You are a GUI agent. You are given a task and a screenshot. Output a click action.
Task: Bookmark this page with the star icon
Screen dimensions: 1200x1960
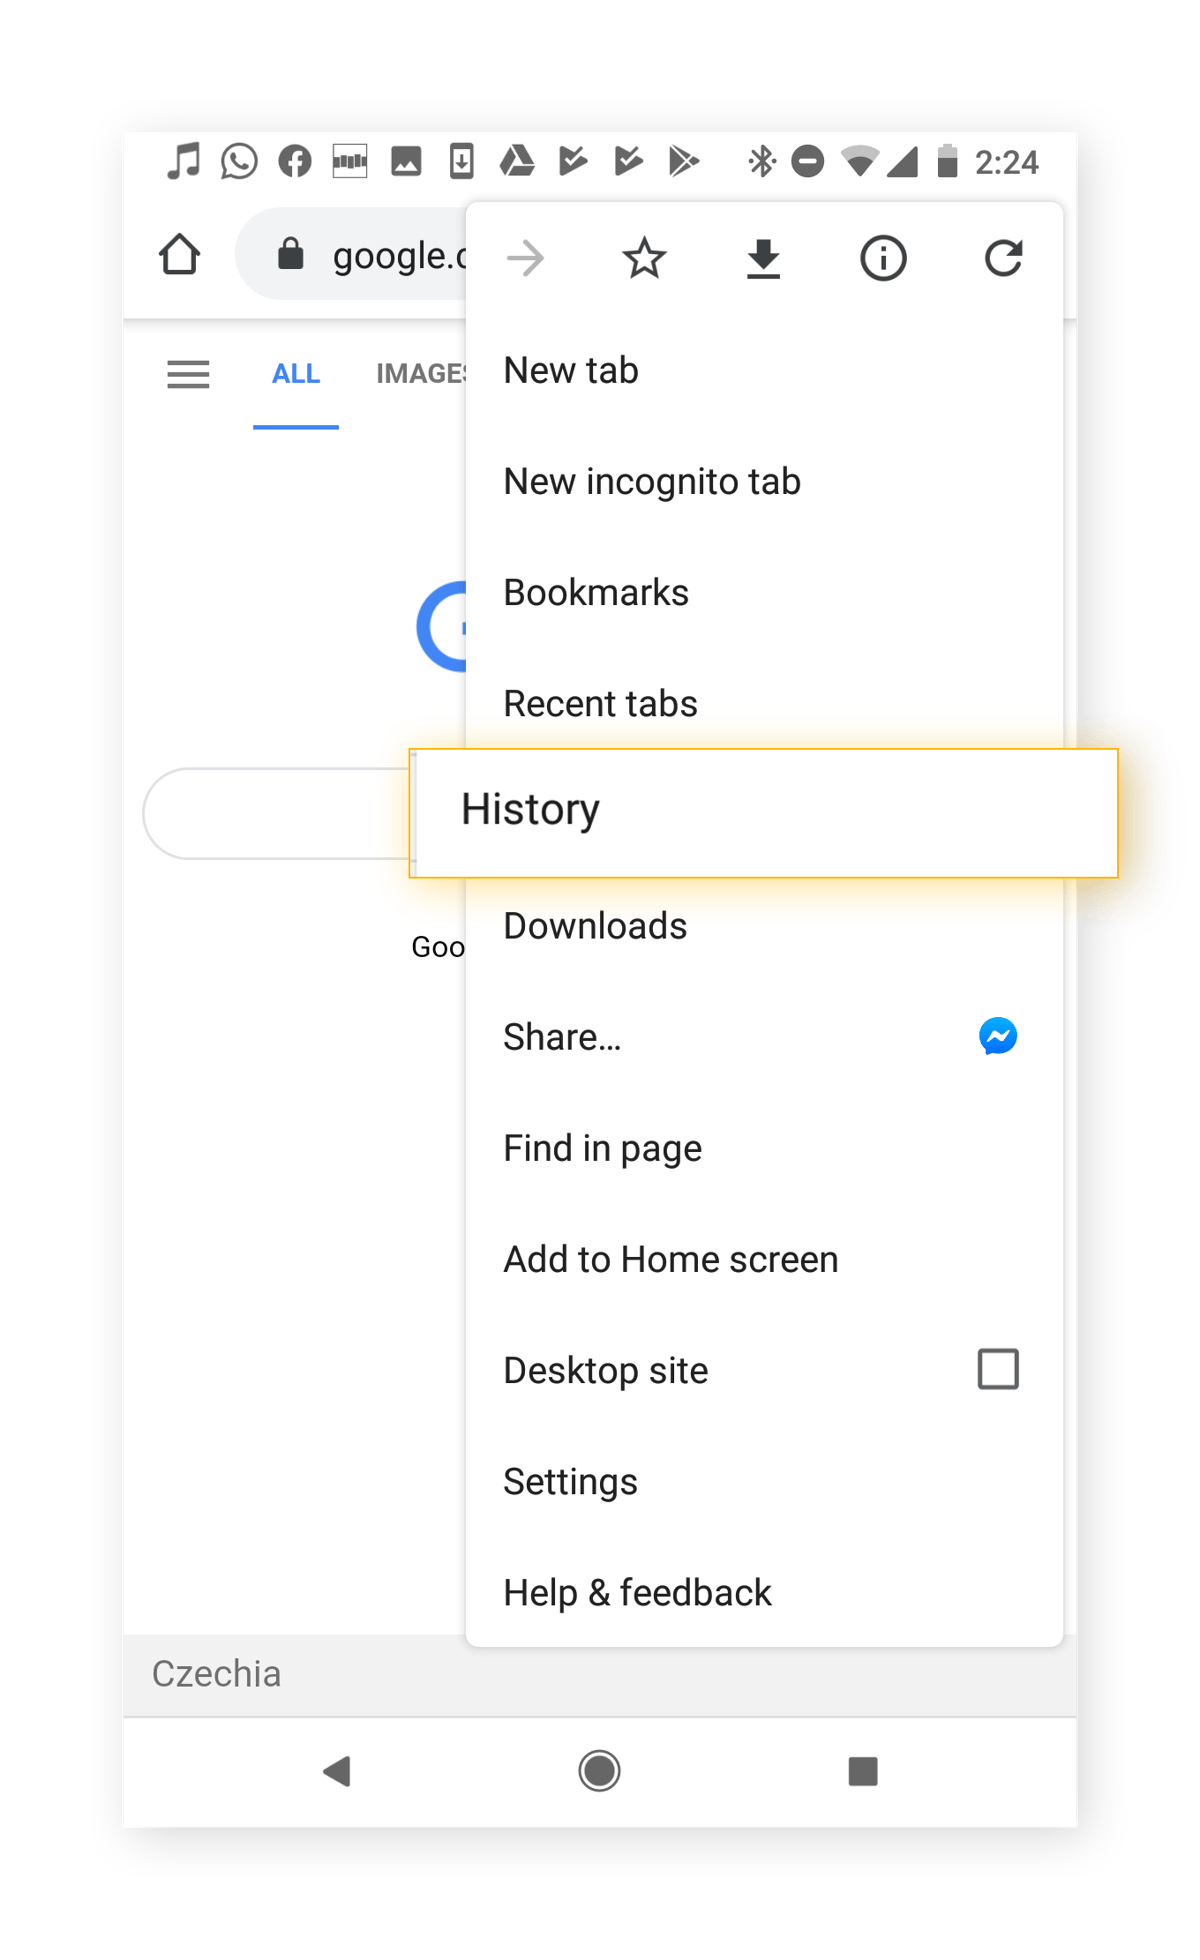(x=644, y=259)
